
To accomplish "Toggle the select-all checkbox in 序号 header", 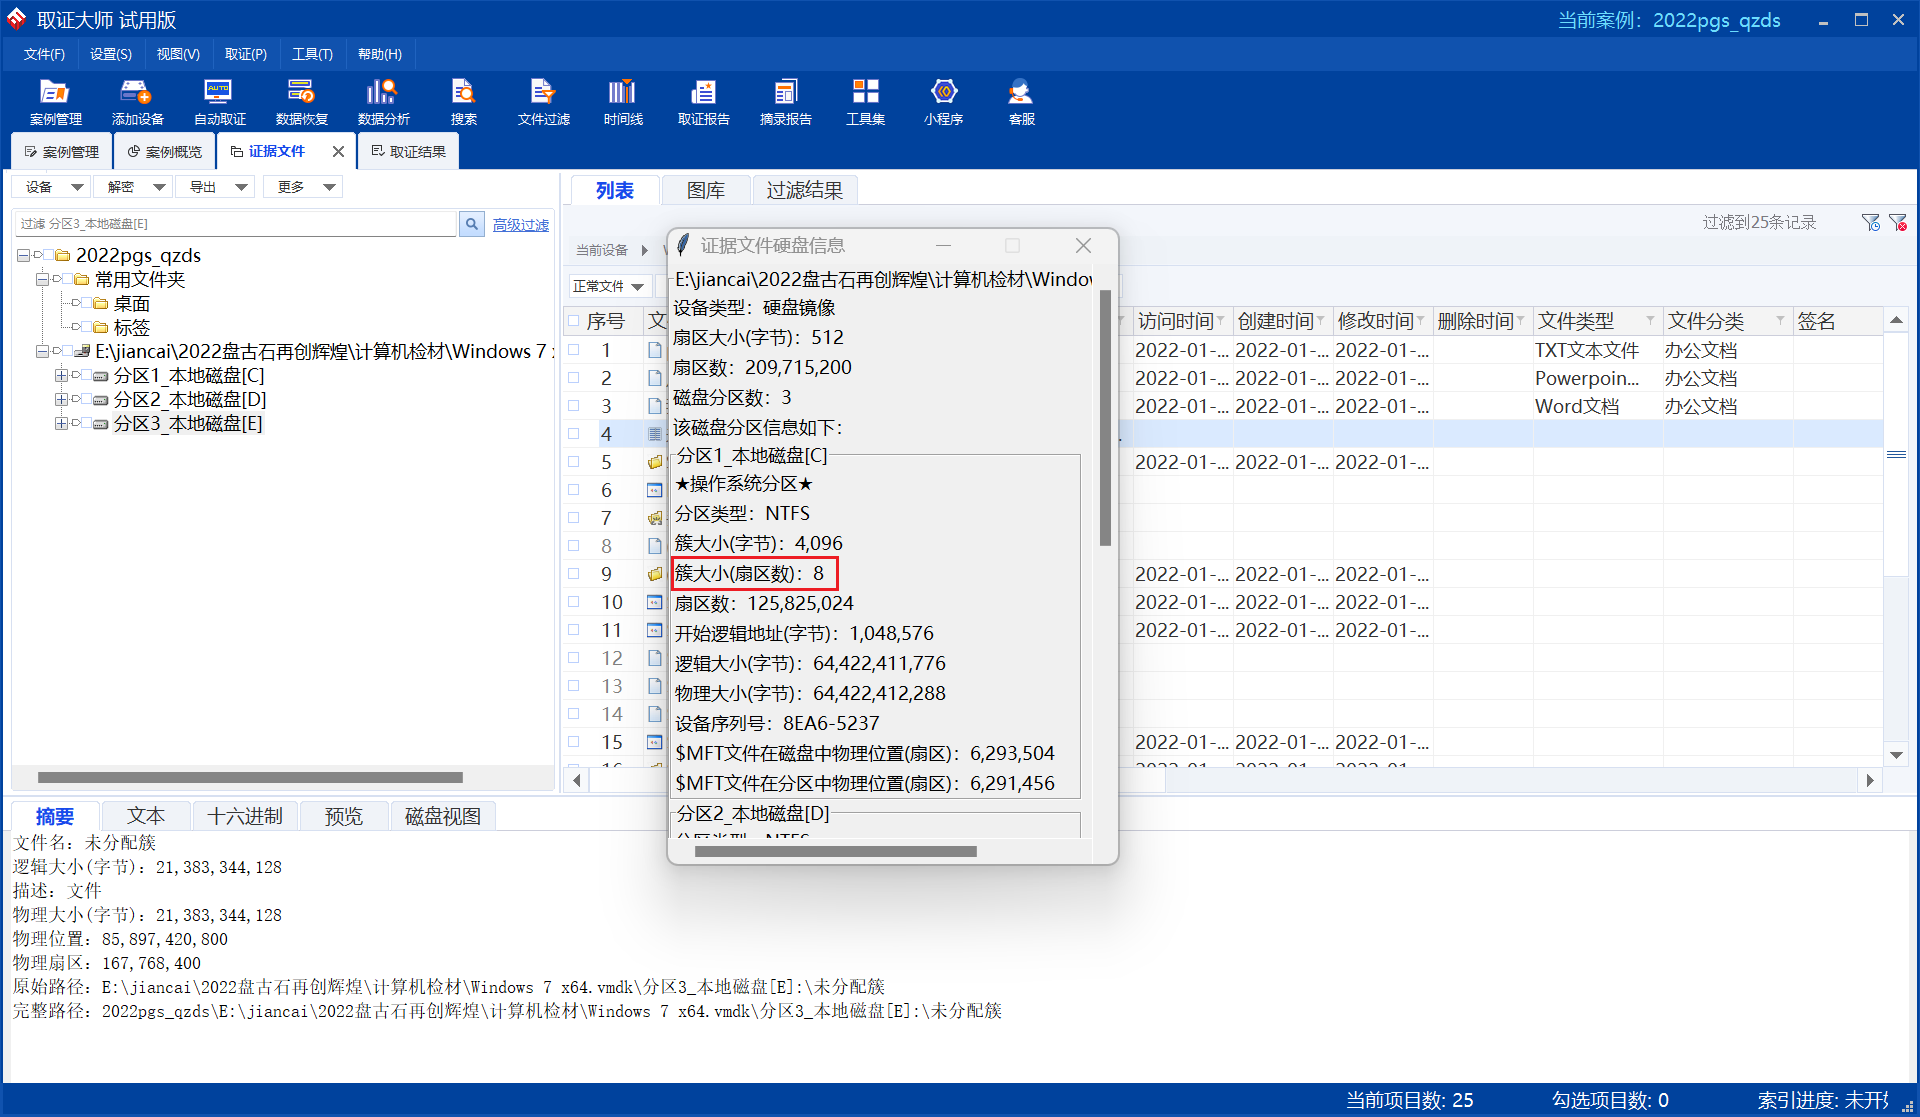I will coord(574,321).
